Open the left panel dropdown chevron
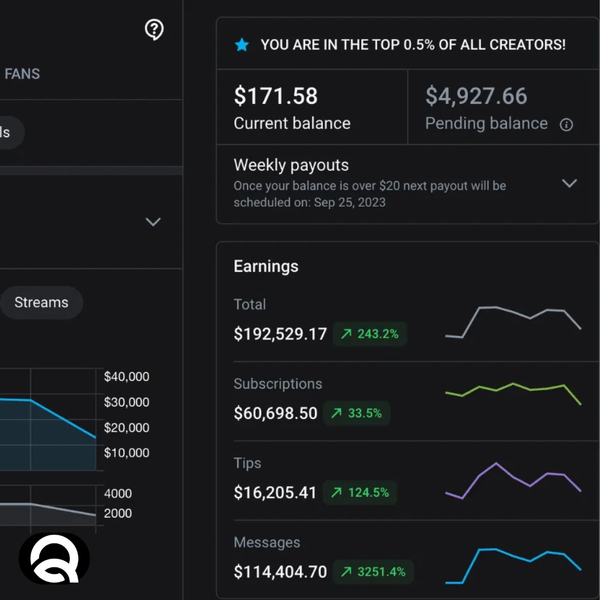 point(153,222)
